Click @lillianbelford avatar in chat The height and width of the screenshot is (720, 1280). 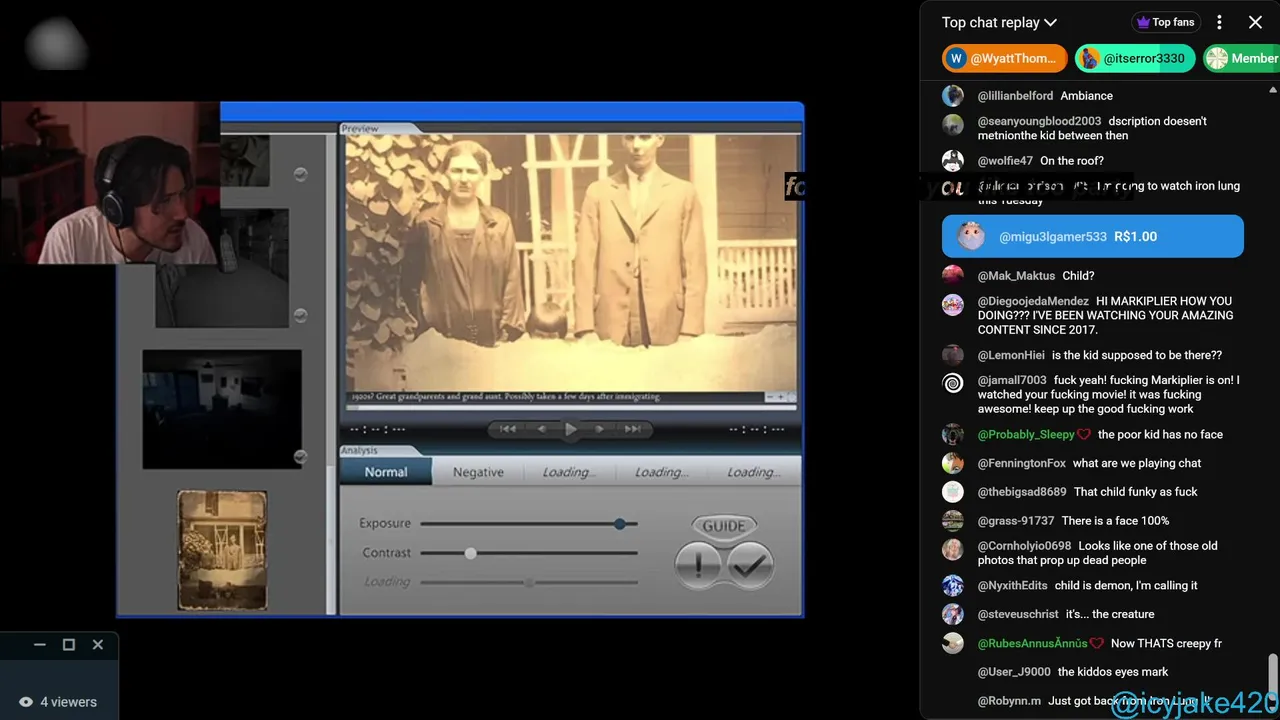(x=953, y=96)
